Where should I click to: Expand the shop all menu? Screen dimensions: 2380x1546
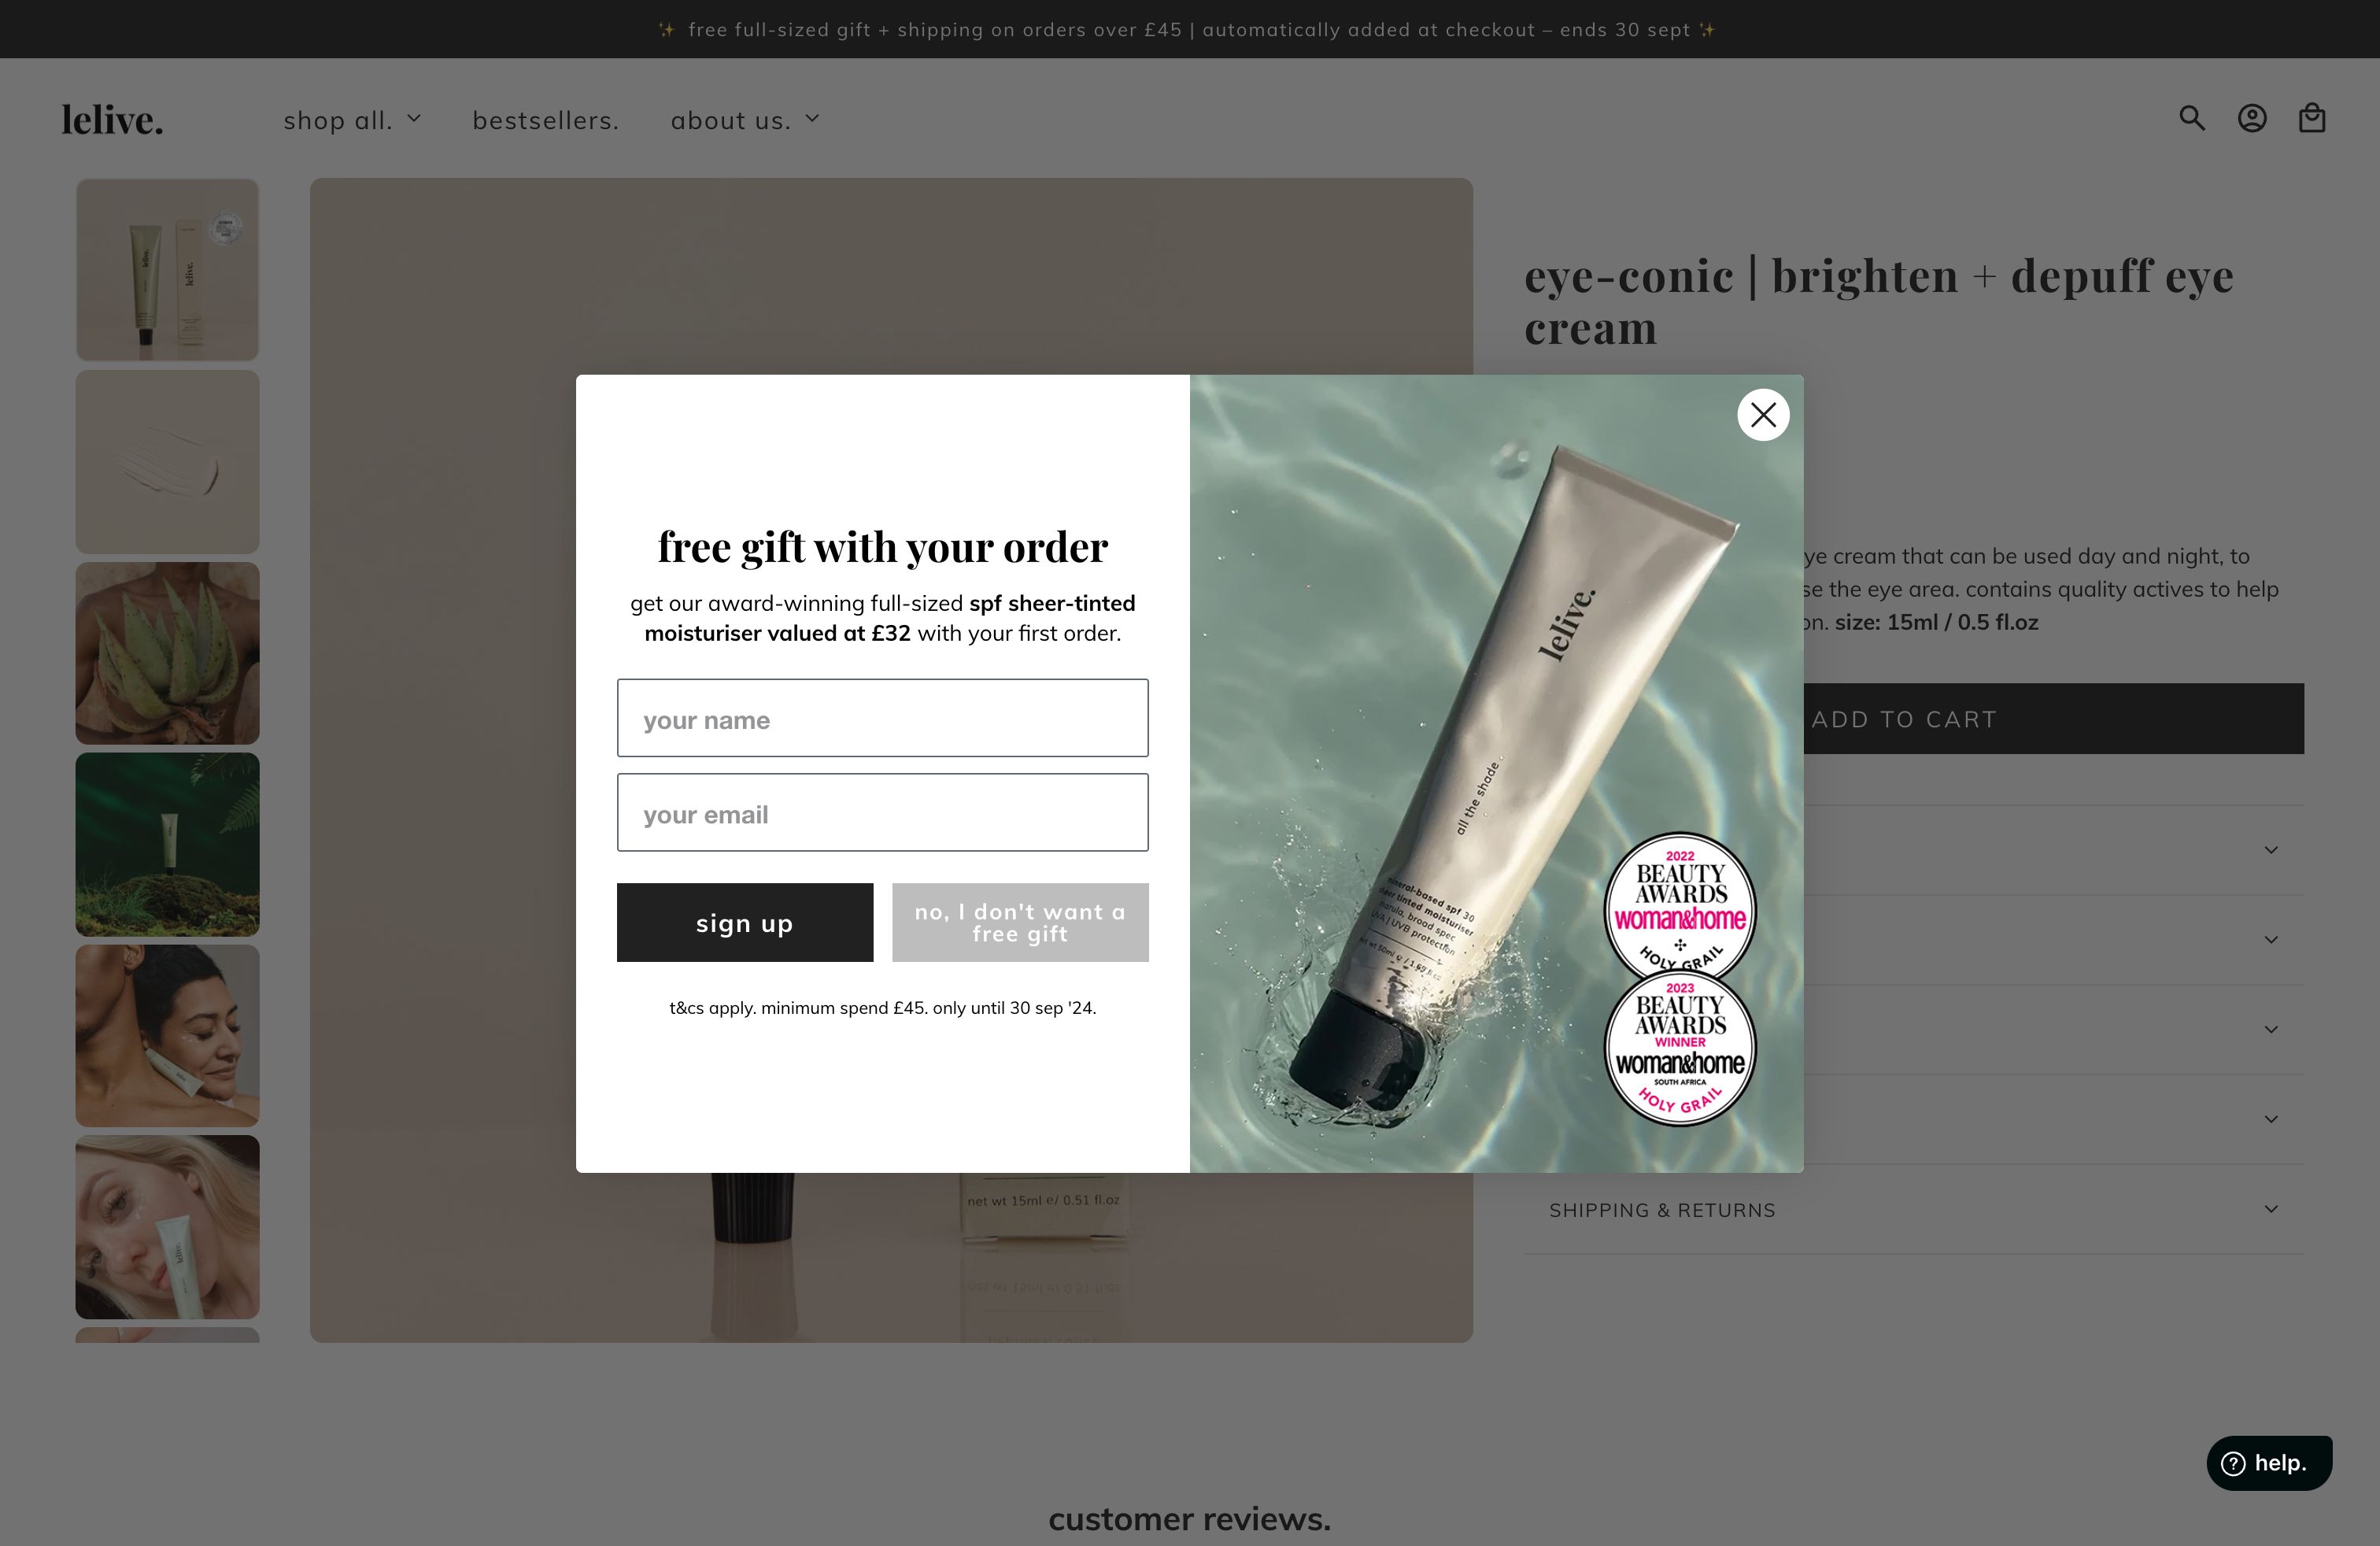[x=352, y=120]
